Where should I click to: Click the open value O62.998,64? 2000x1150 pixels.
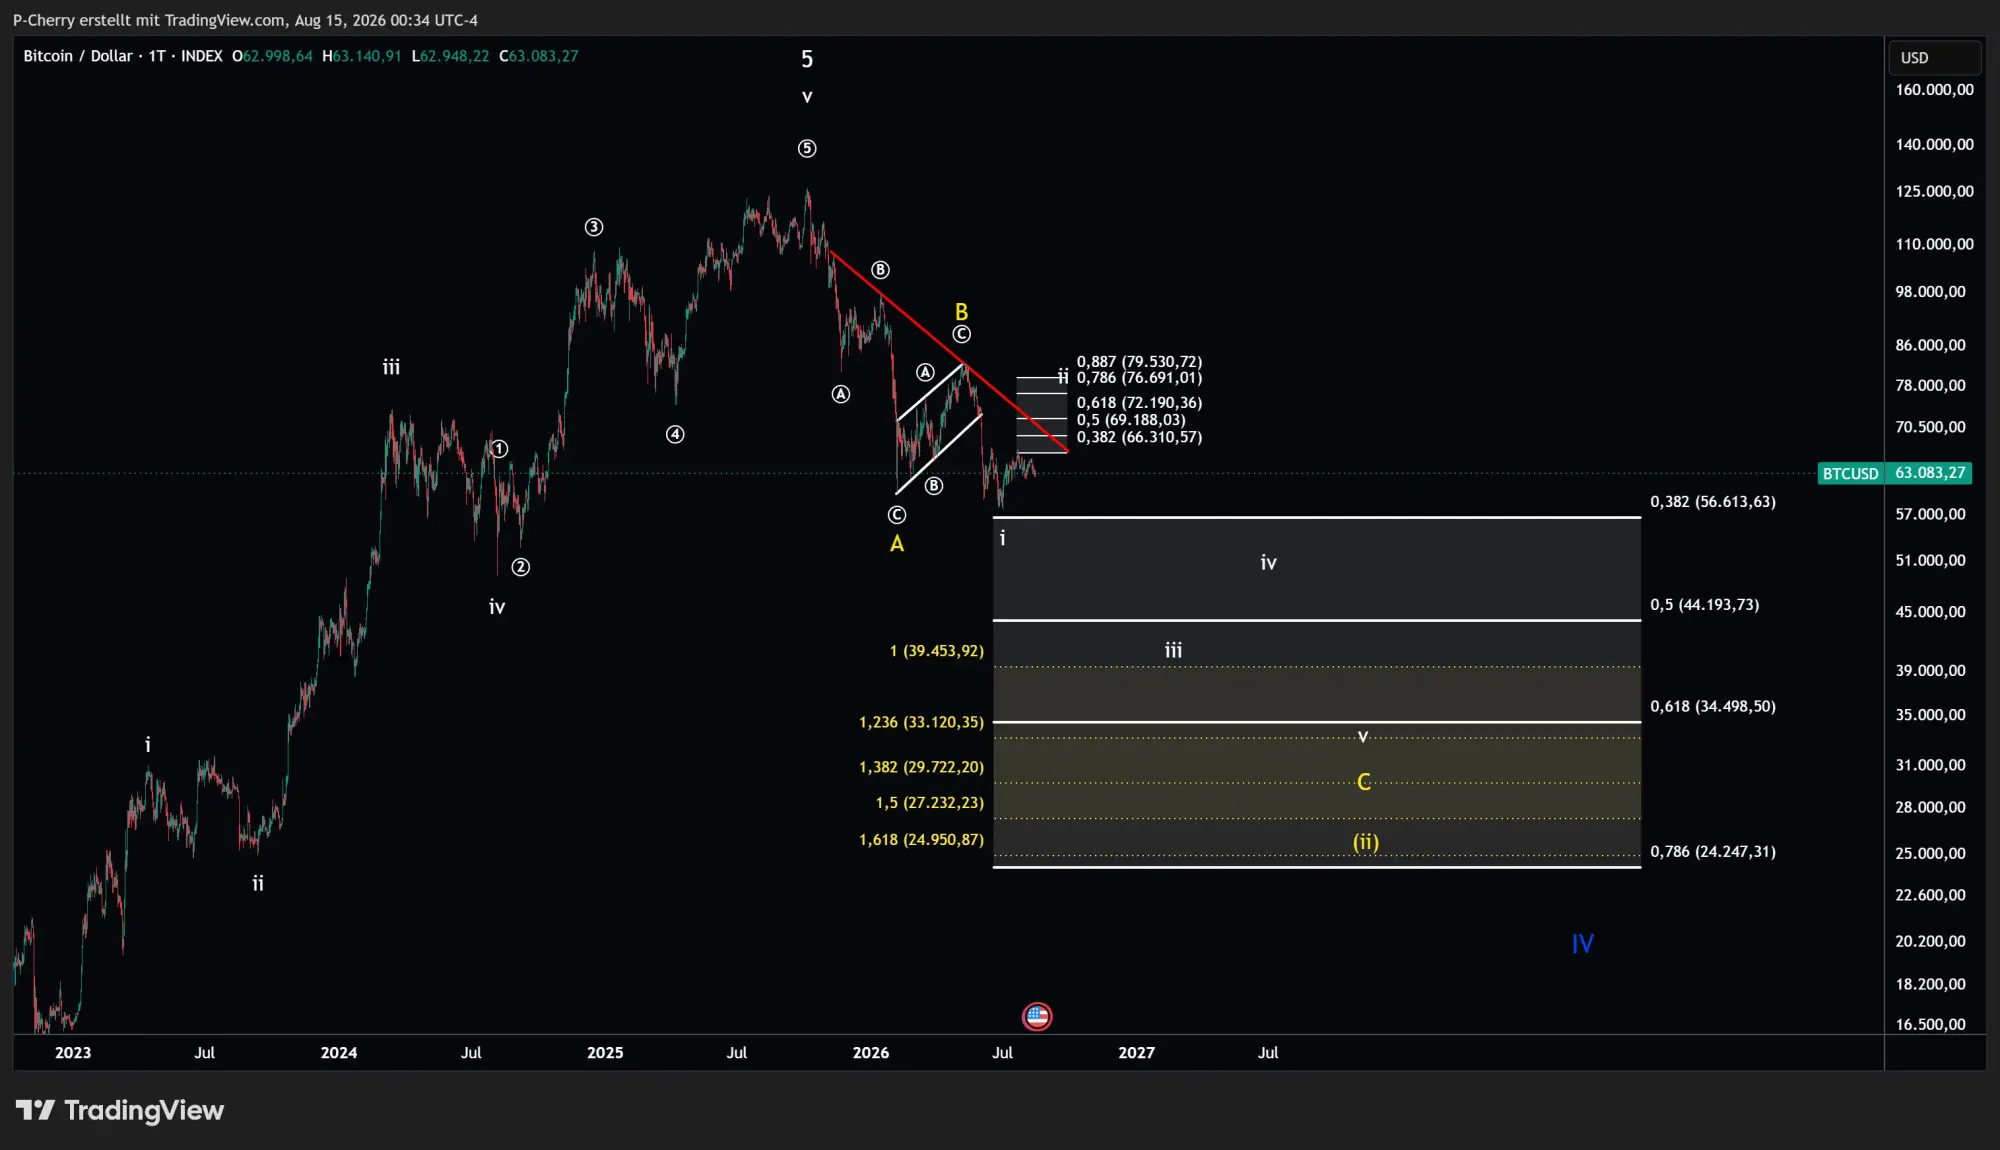272,56
